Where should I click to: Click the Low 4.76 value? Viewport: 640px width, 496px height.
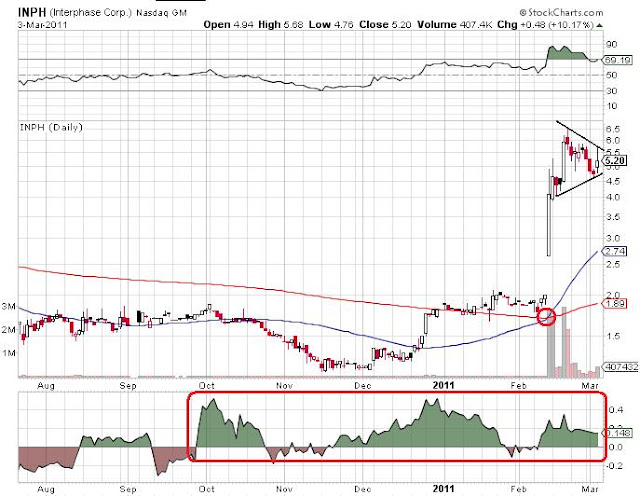click(x=331, y=24)
